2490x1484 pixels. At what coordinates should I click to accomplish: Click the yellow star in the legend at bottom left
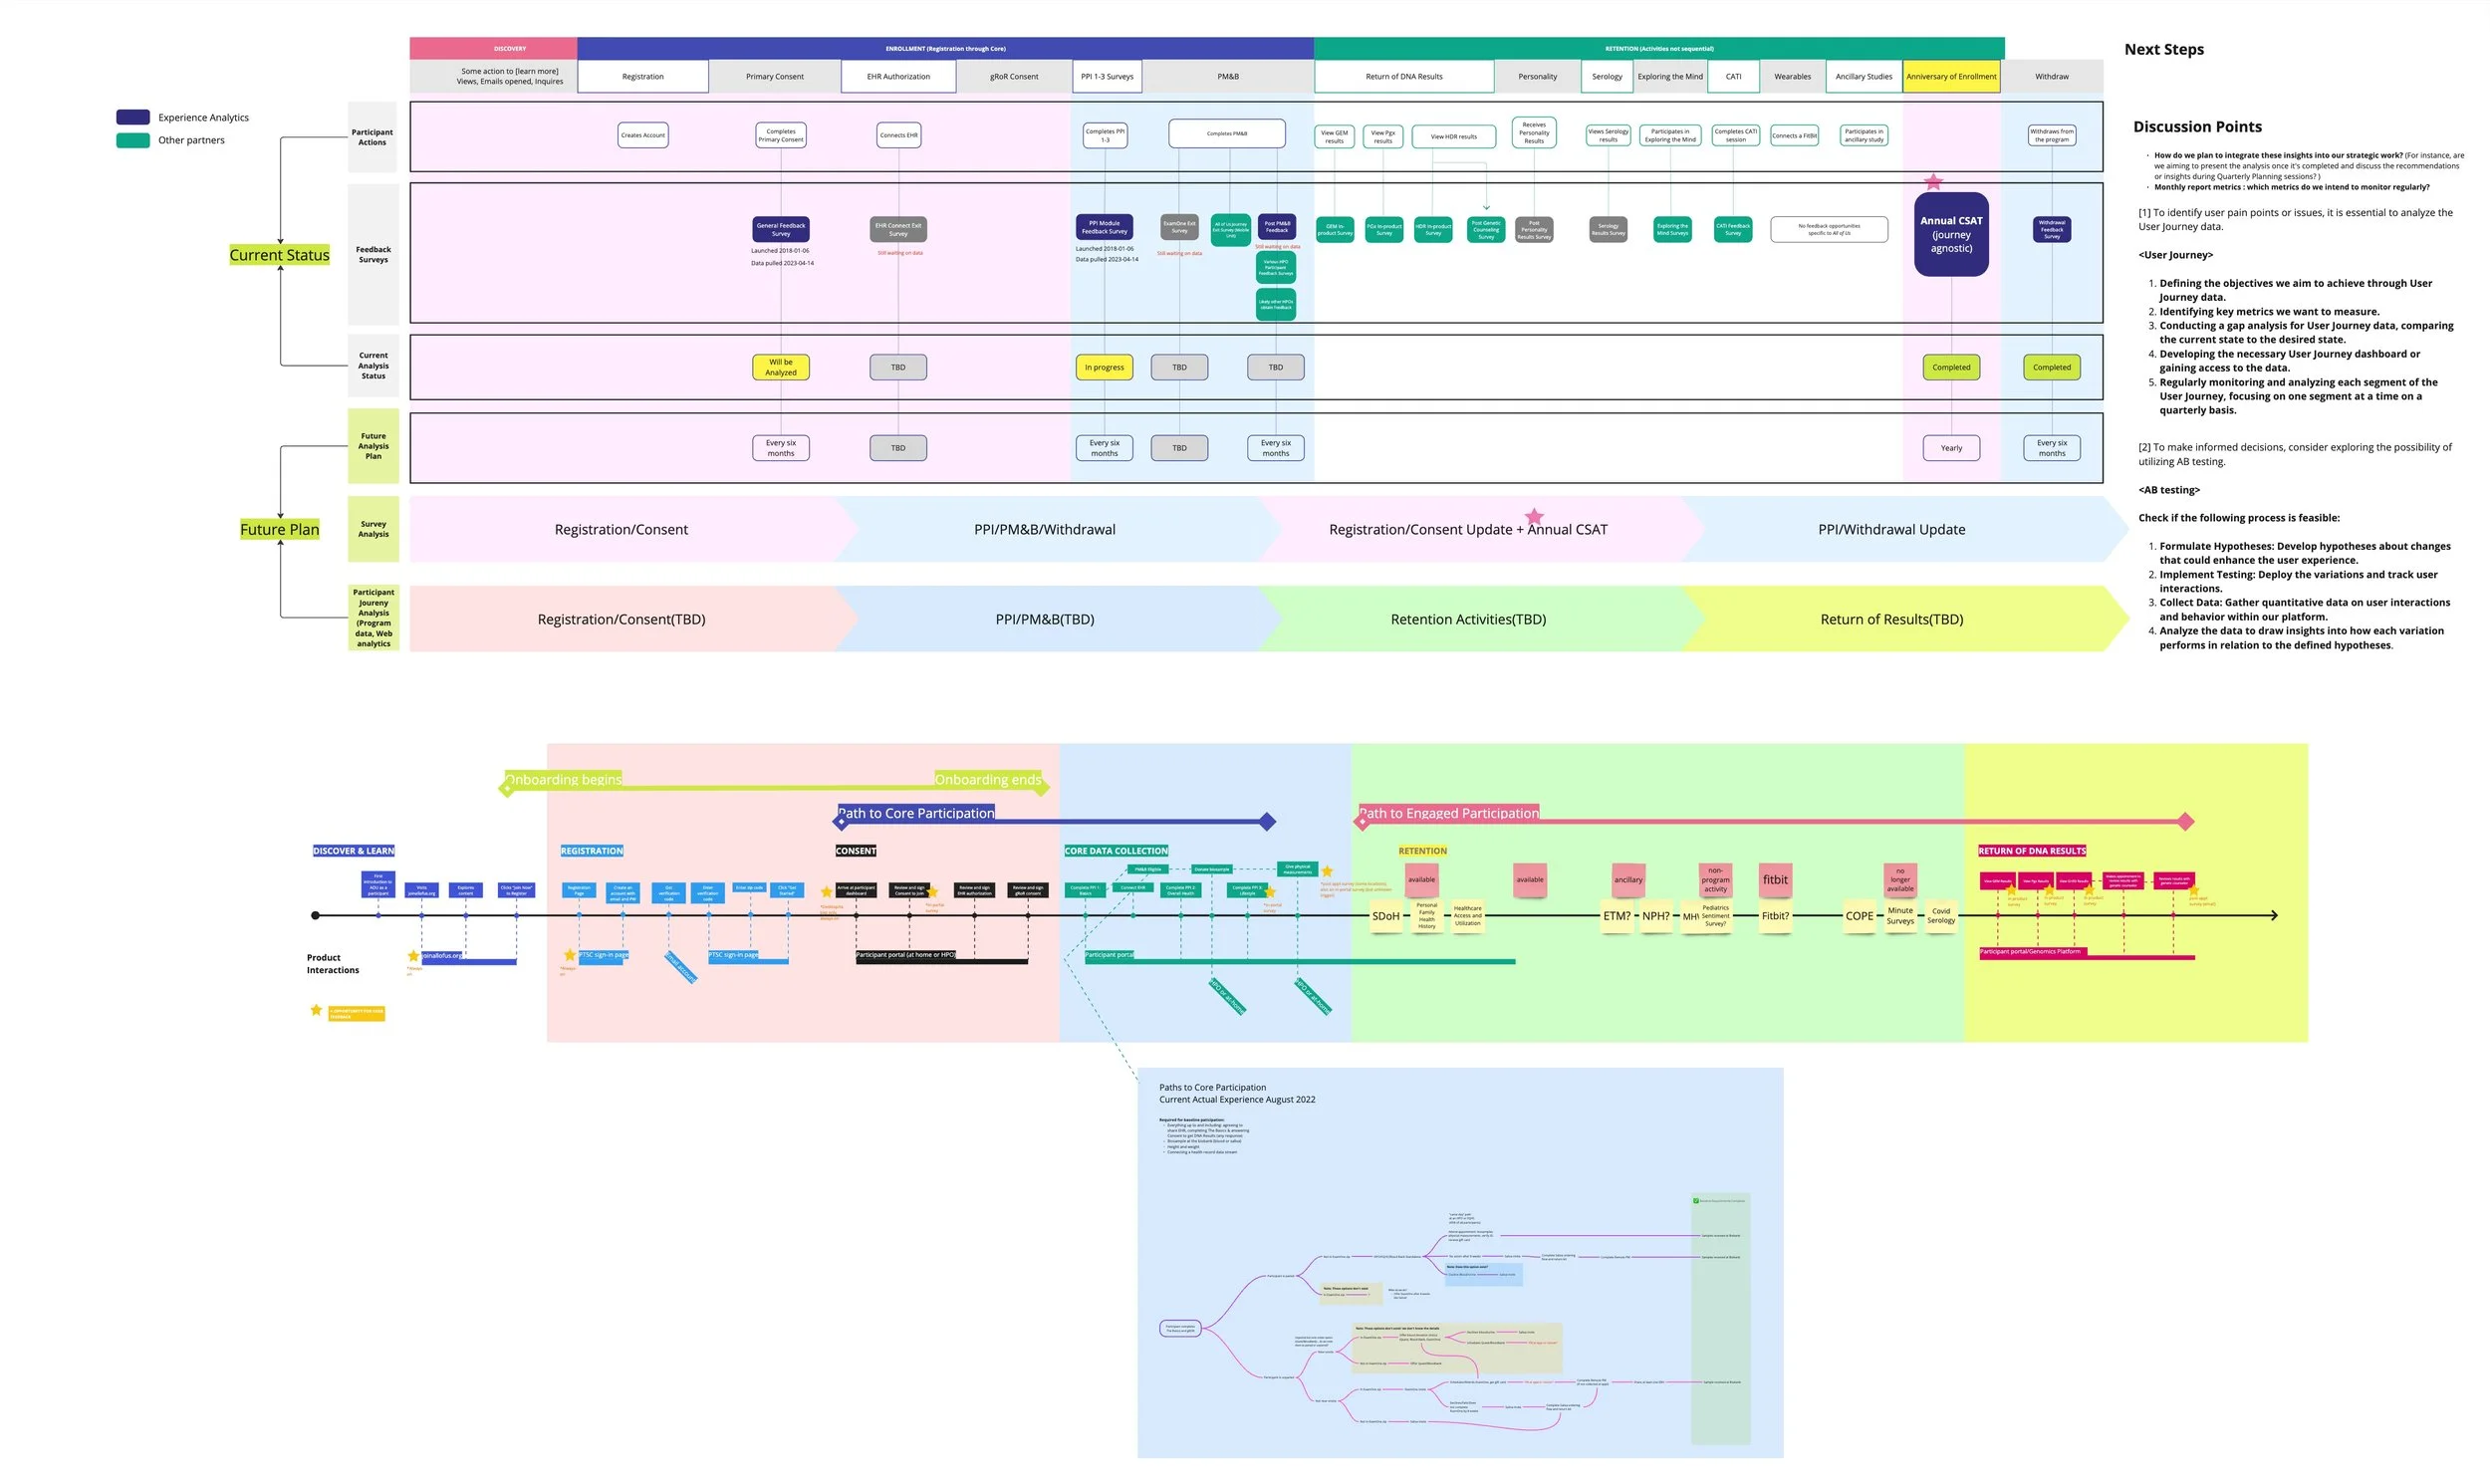point(316,1010)
